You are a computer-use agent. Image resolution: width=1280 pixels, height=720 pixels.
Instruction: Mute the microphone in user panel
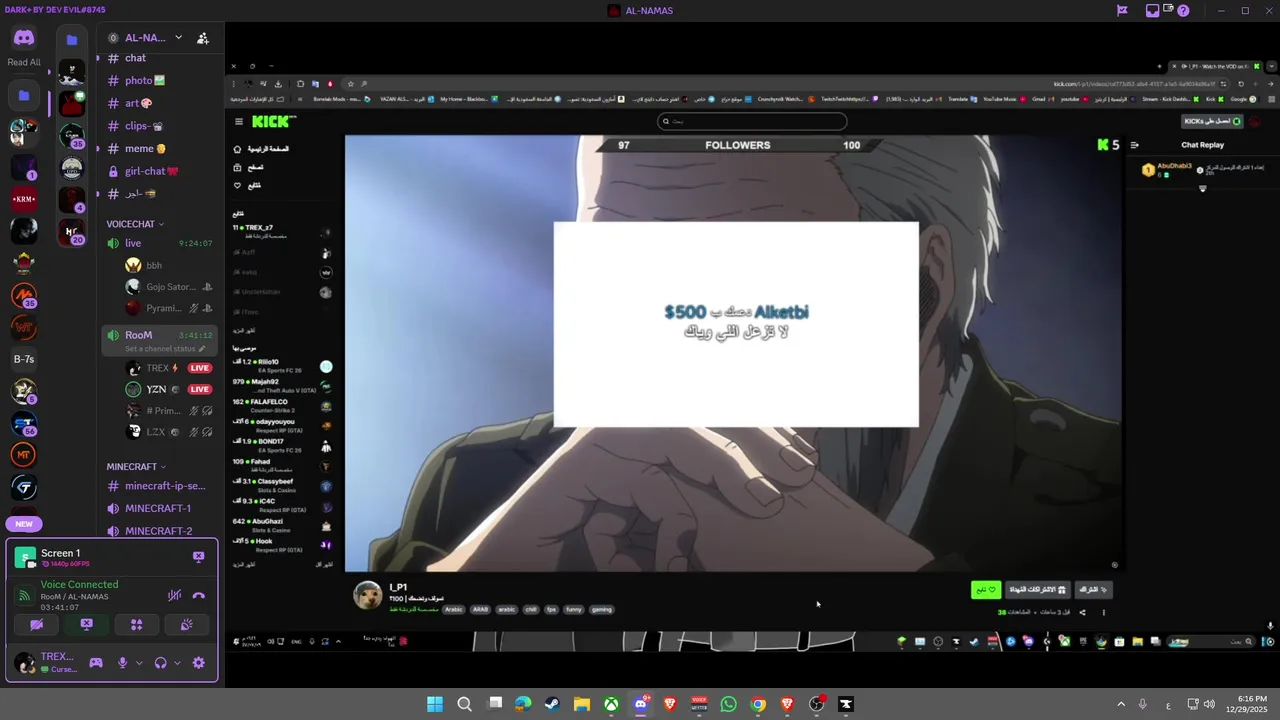click(x=123, y=662)
